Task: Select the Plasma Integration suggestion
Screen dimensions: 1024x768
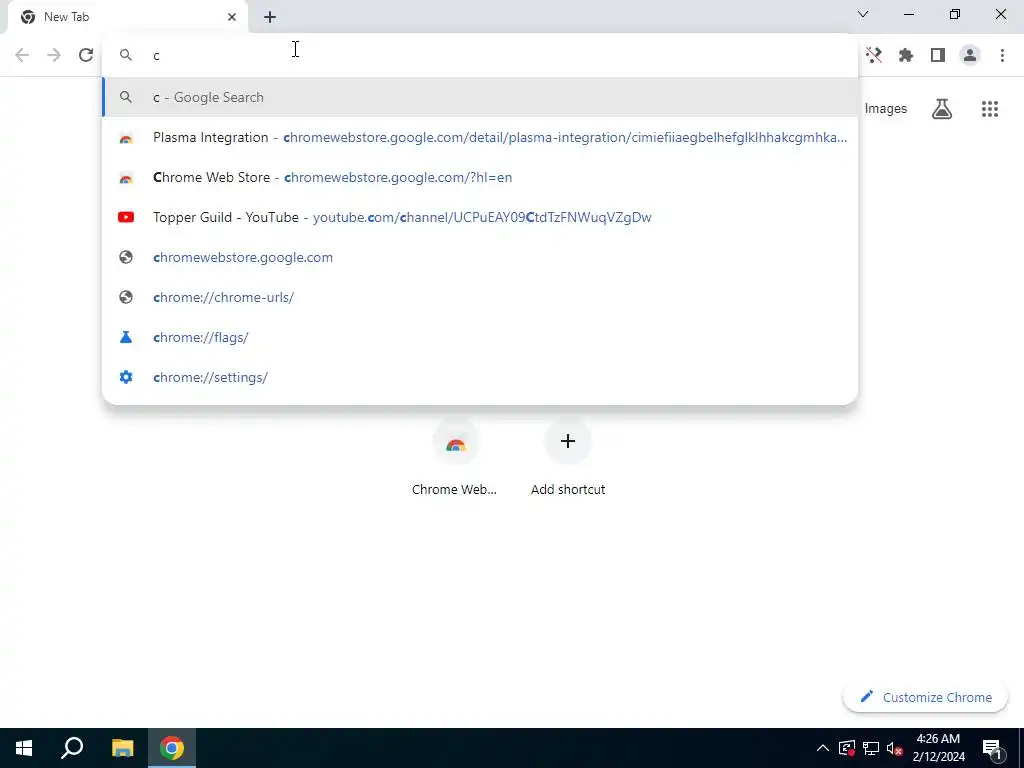Action: pos(480,137)
